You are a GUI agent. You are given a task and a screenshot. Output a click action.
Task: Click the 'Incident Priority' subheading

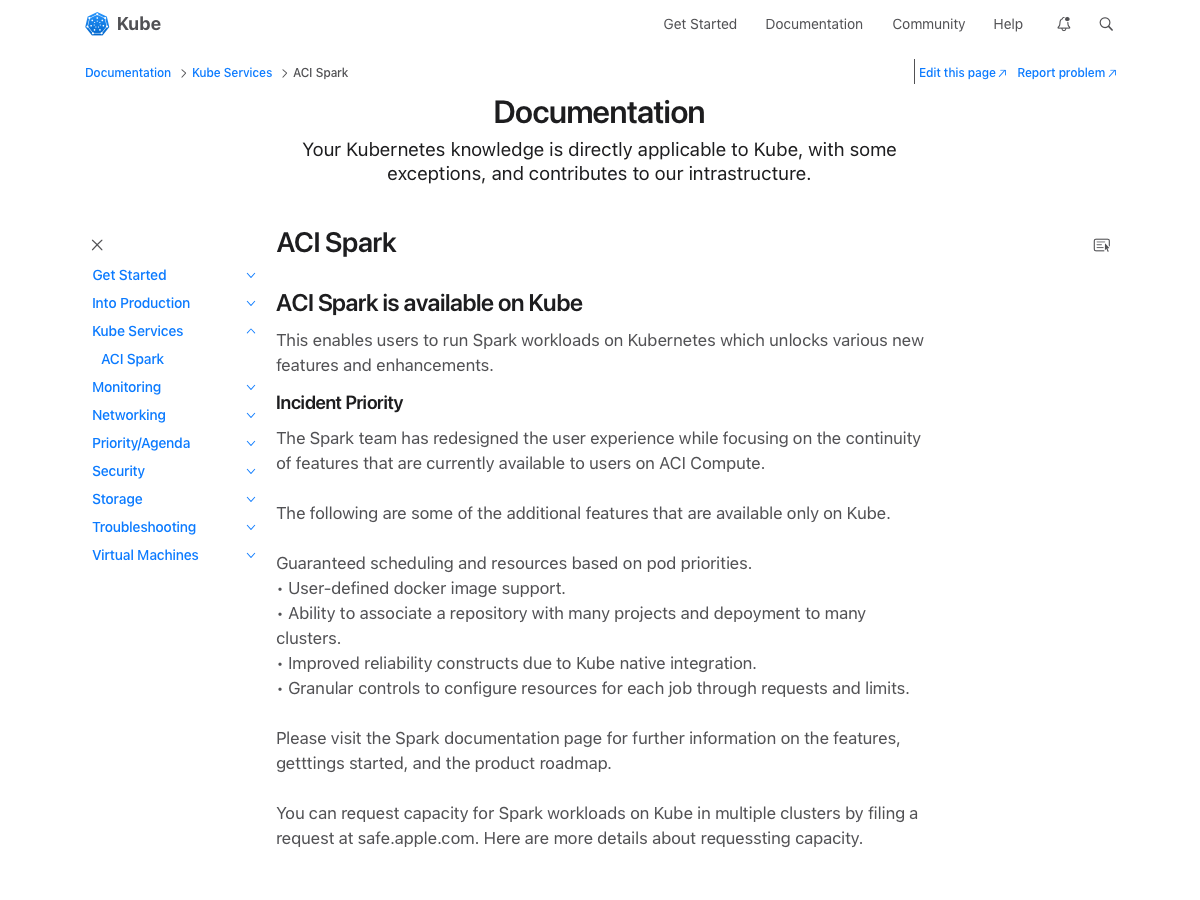point(339,403)
